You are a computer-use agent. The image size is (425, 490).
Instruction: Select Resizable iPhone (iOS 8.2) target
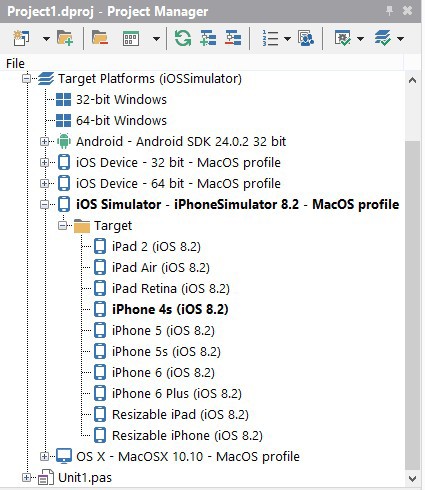[187, 436]
